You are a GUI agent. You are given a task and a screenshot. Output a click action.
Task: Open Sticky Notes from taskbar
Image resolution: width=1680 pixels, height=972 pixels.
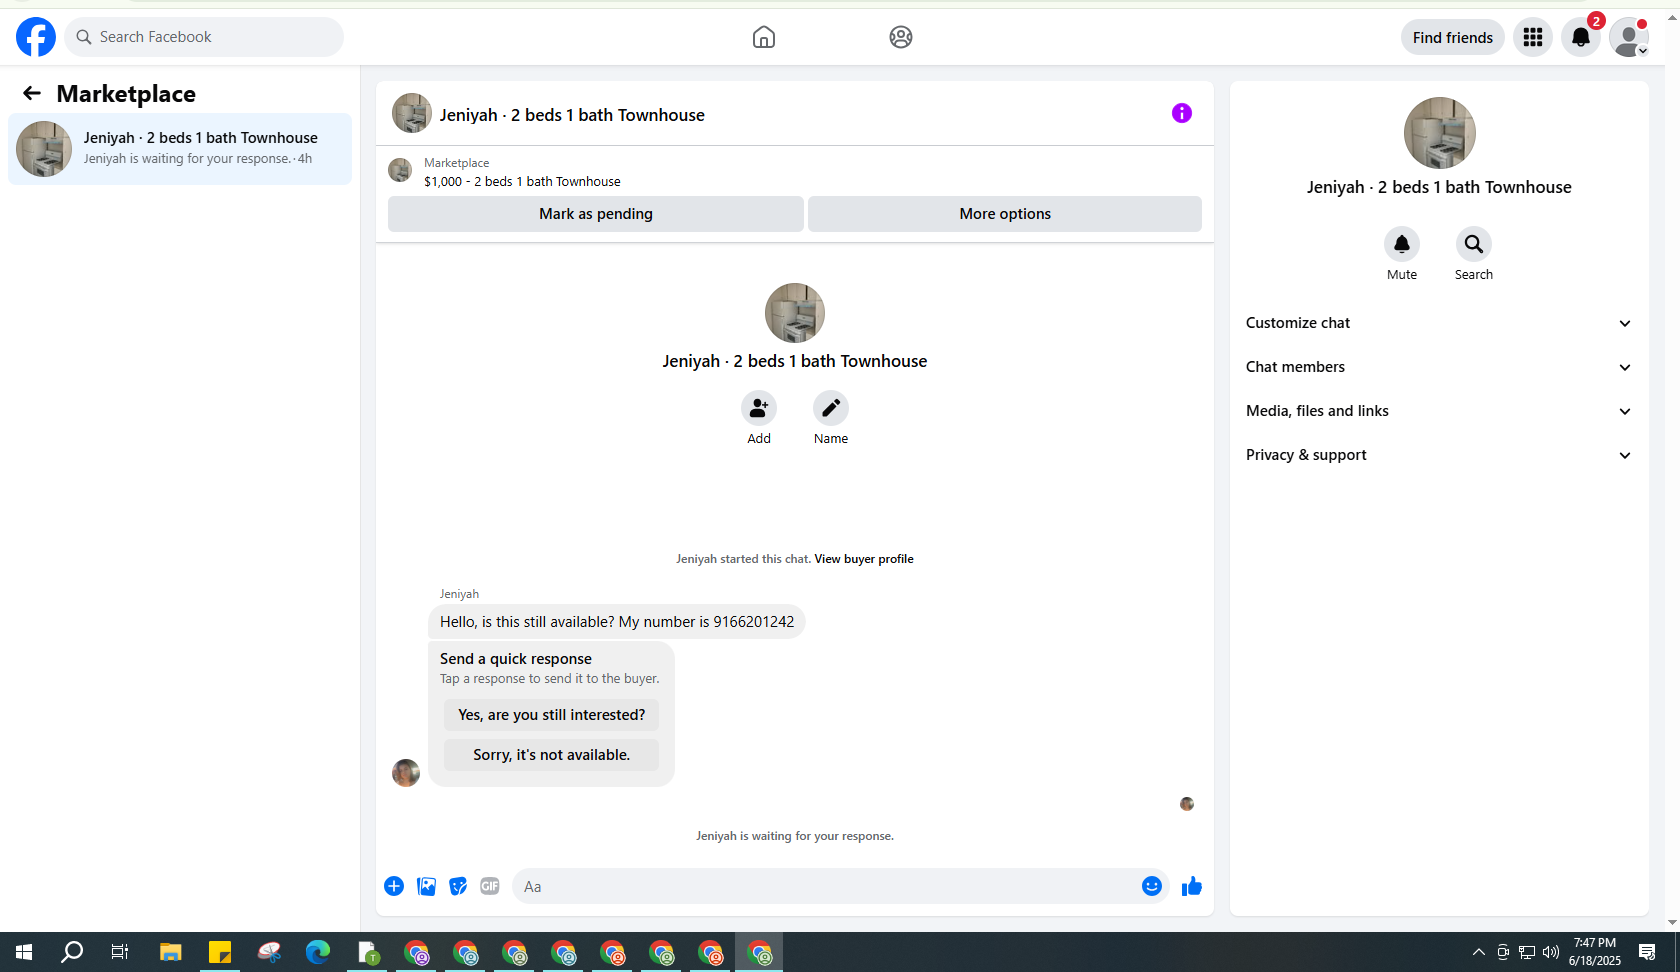pos(220,952)
